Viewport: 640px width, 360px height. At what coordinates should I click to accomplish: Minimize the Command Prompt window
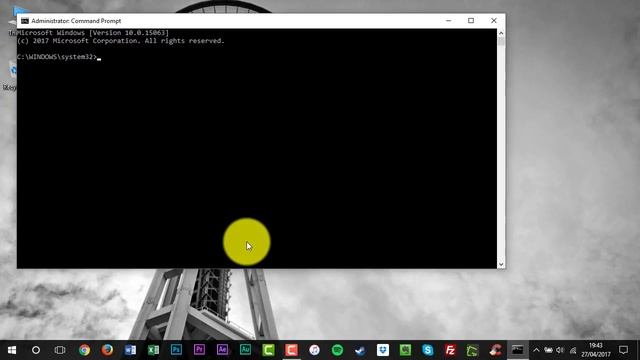449,21
